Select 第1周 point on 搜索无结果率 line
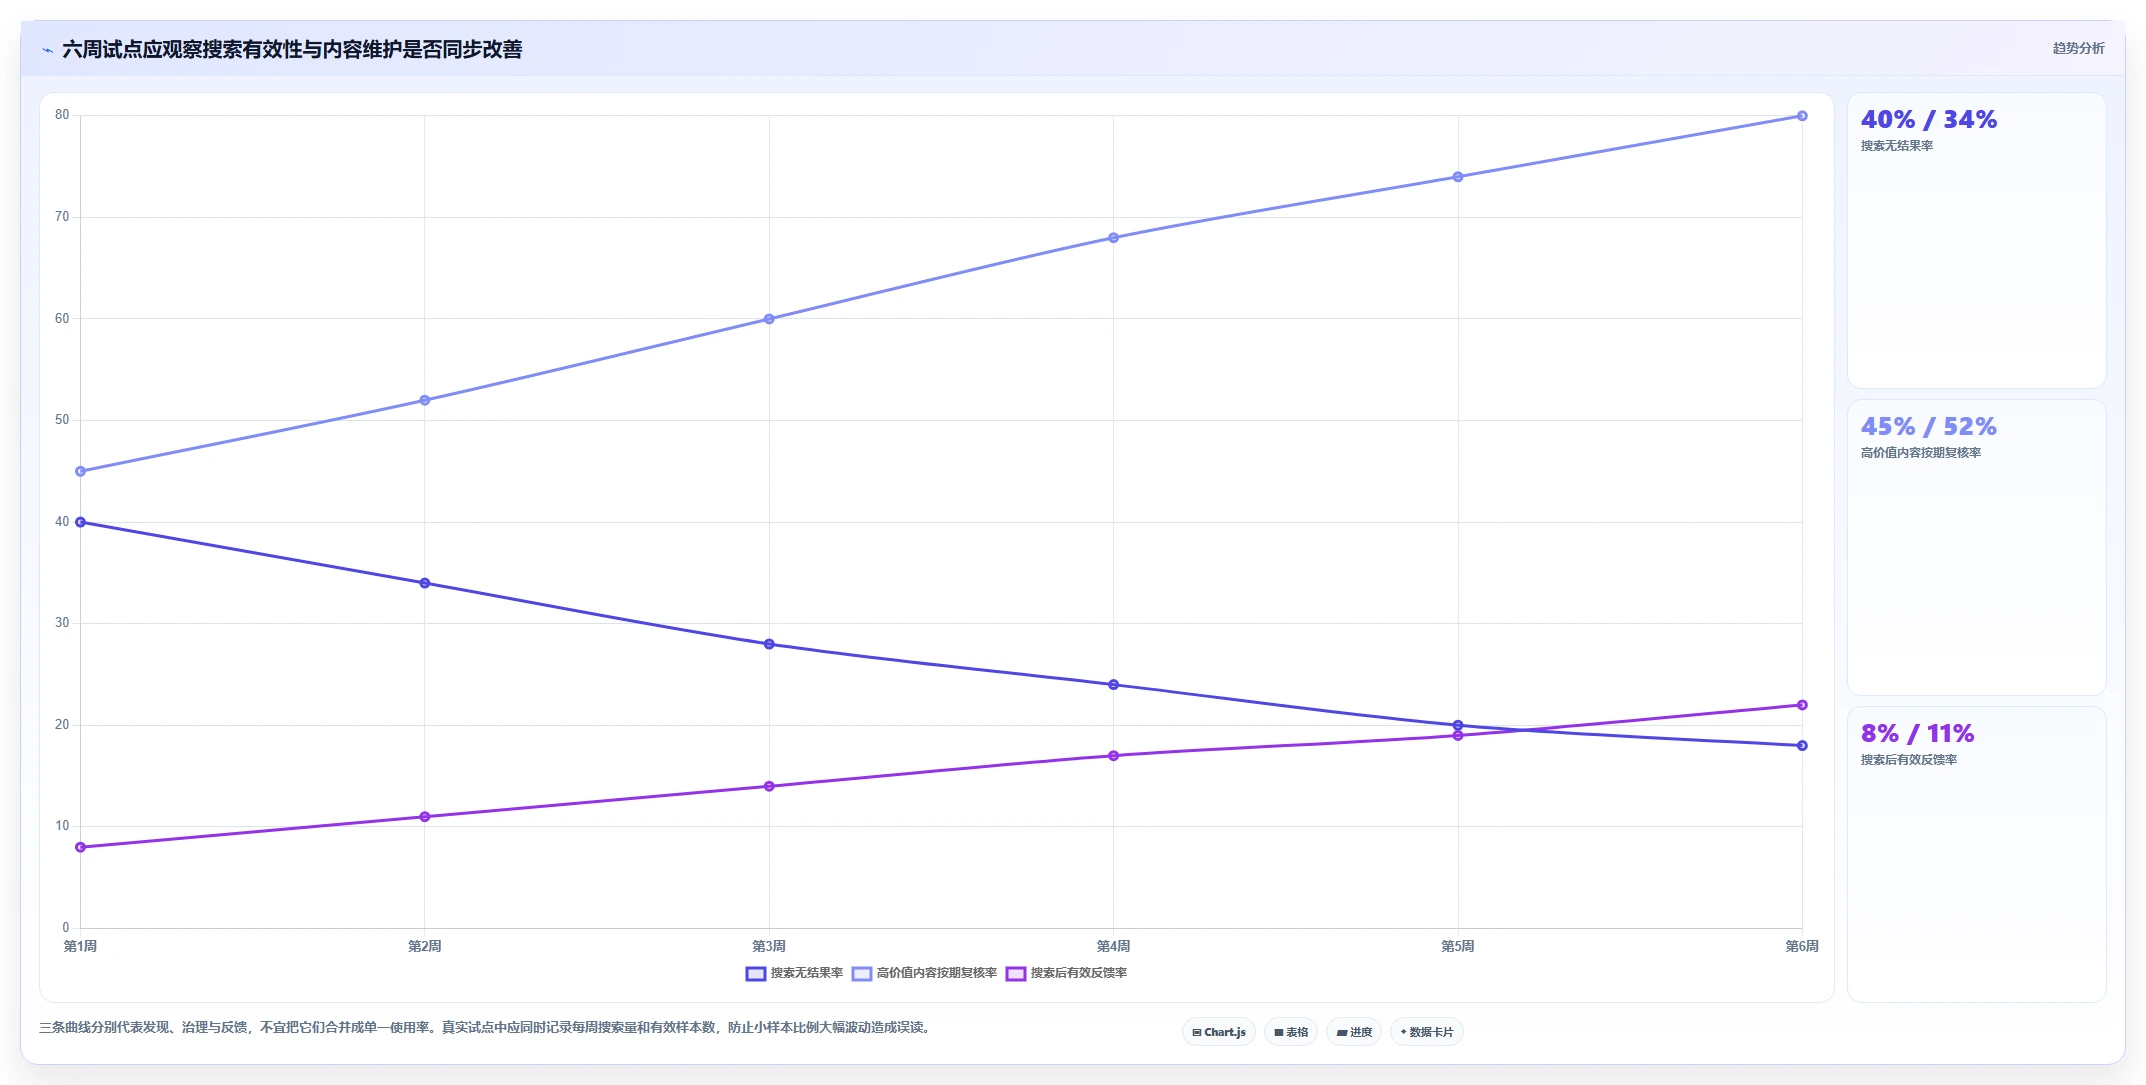Viewport: 2146px width, 1085px height. click(80, 522)
